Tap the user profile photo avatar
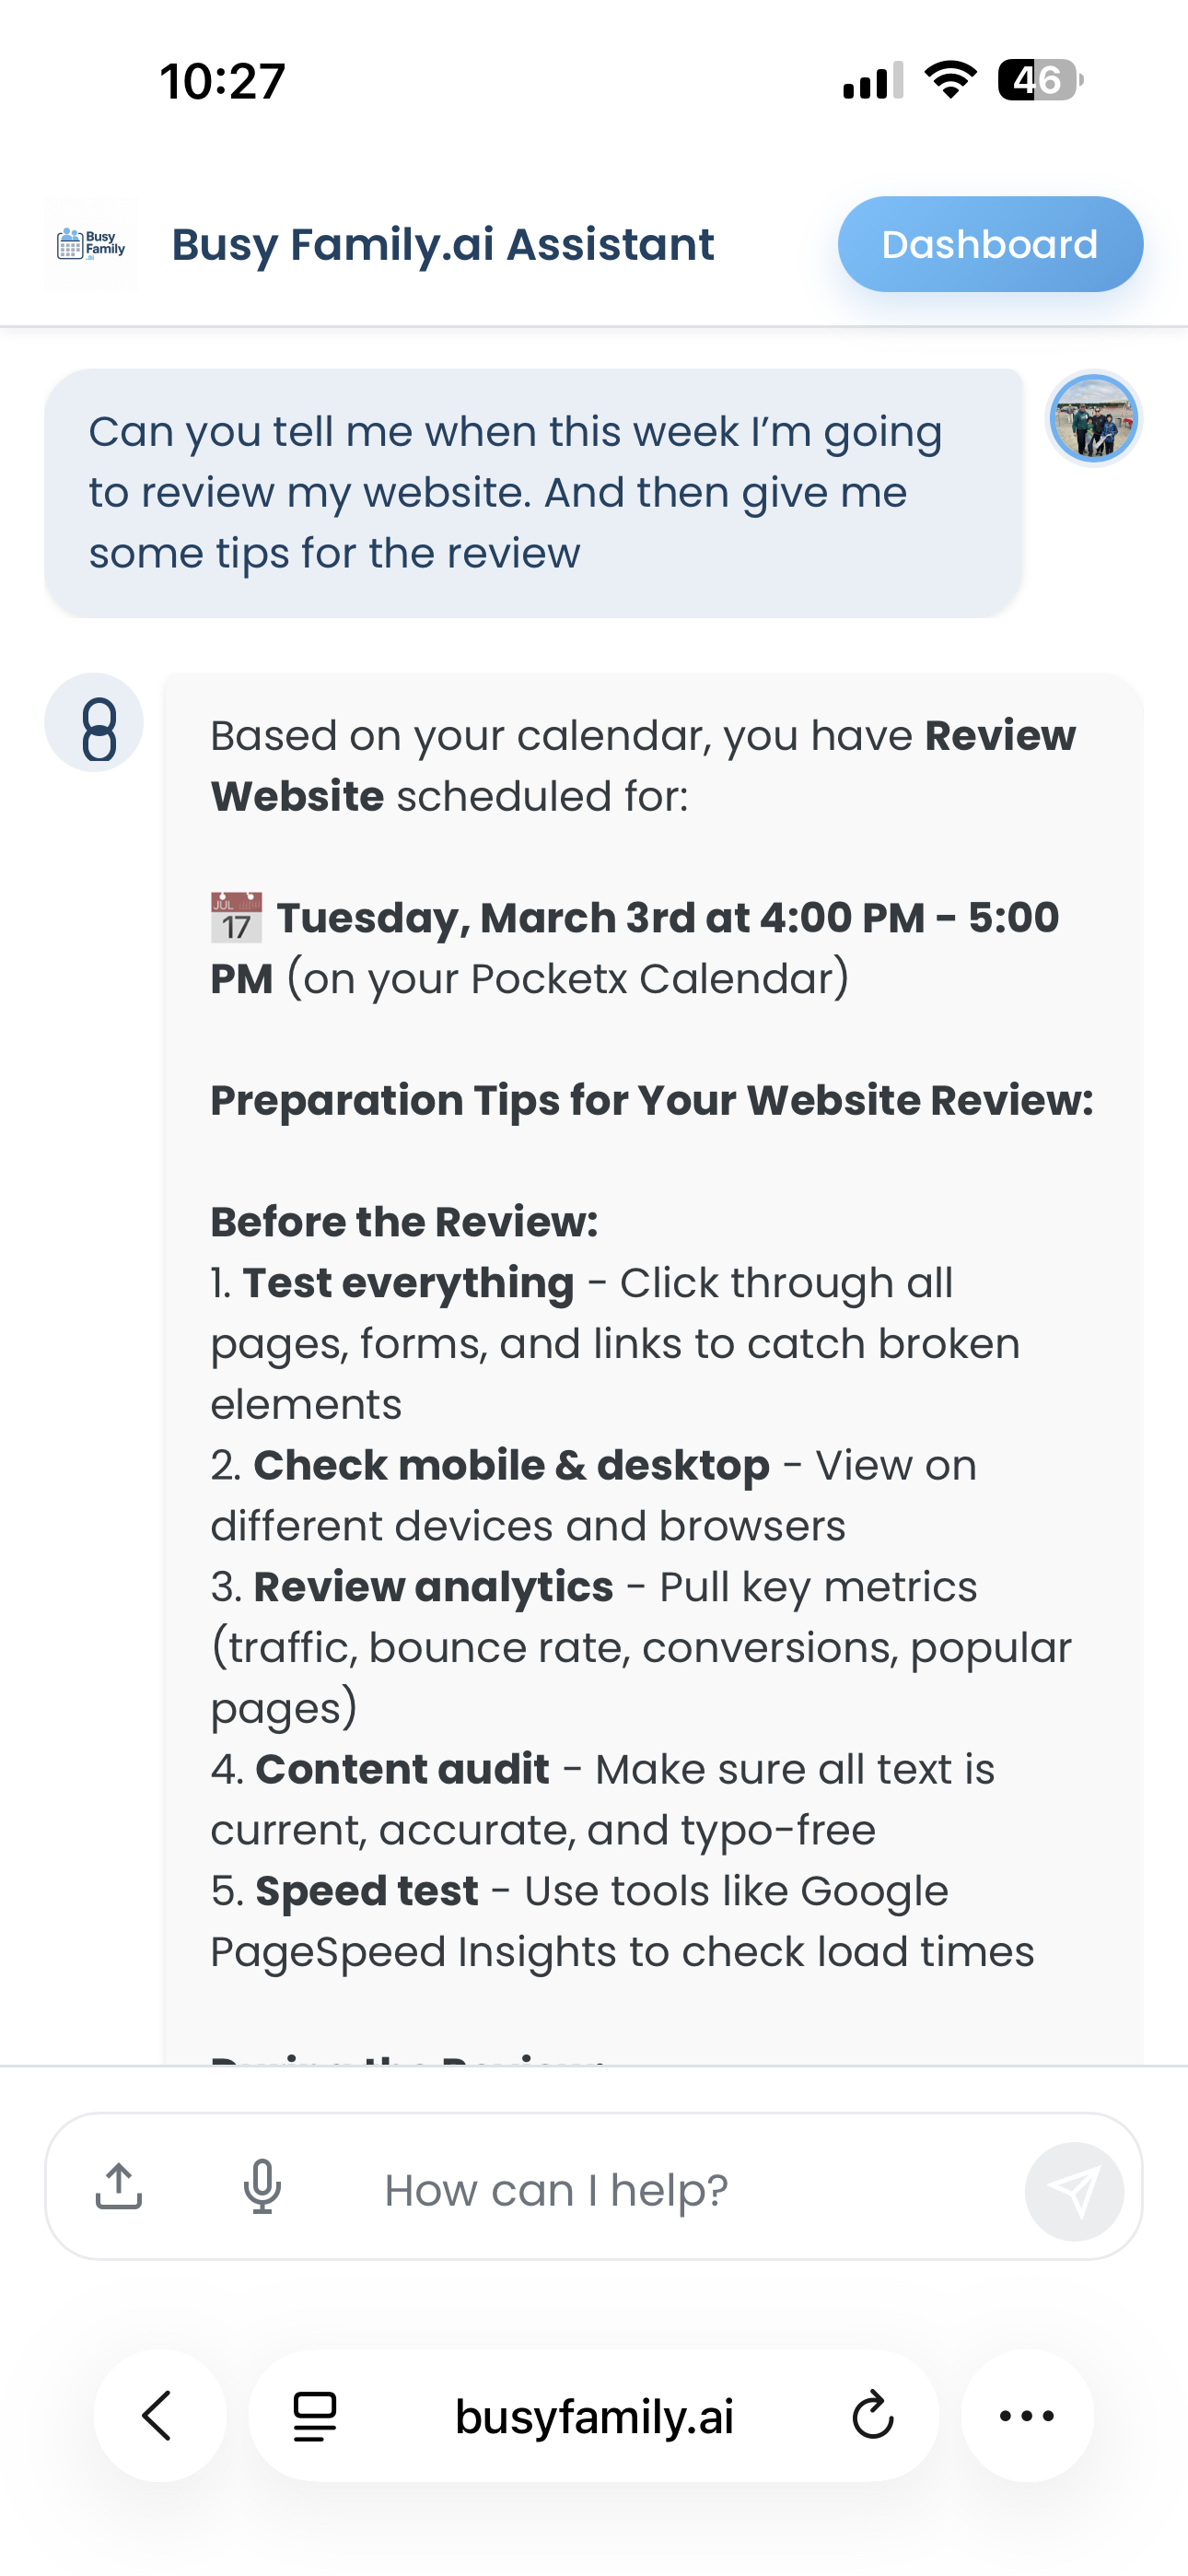1188x2576 pixels. [x=1094, y=420]
